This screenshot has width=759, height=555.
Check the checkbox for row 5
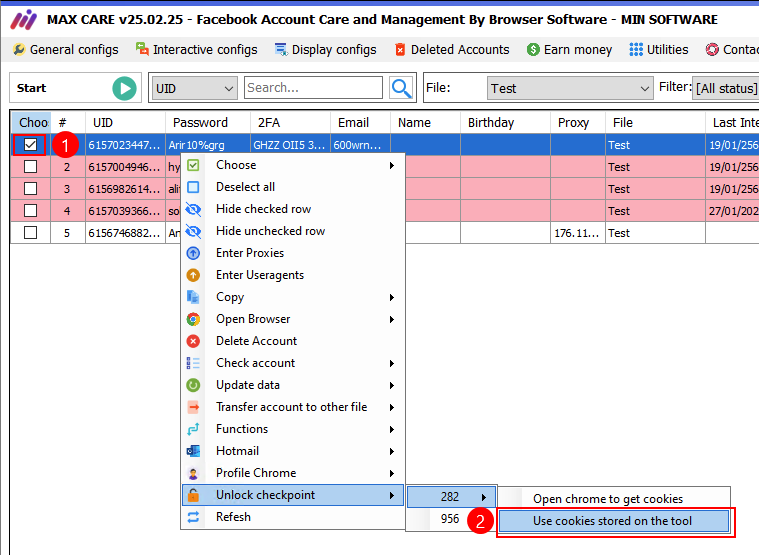pos(30,233)
